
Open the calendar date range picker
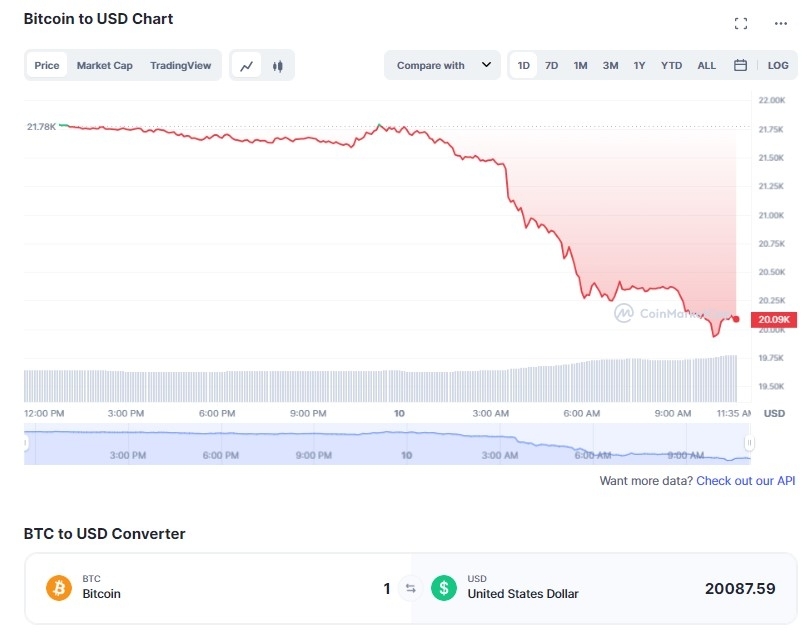click(740, 65)
